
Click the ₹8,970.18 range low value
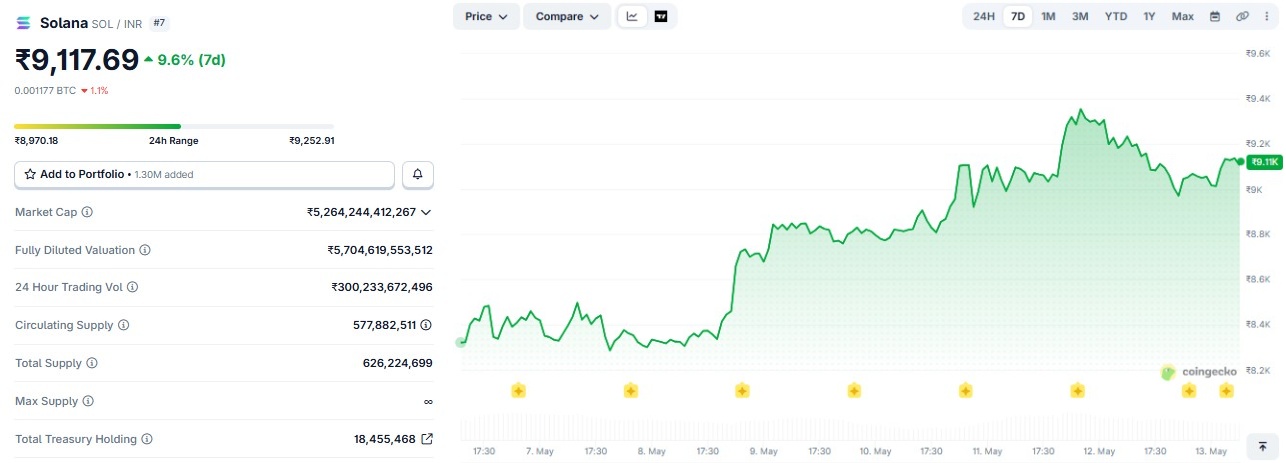tap(36, 141)
